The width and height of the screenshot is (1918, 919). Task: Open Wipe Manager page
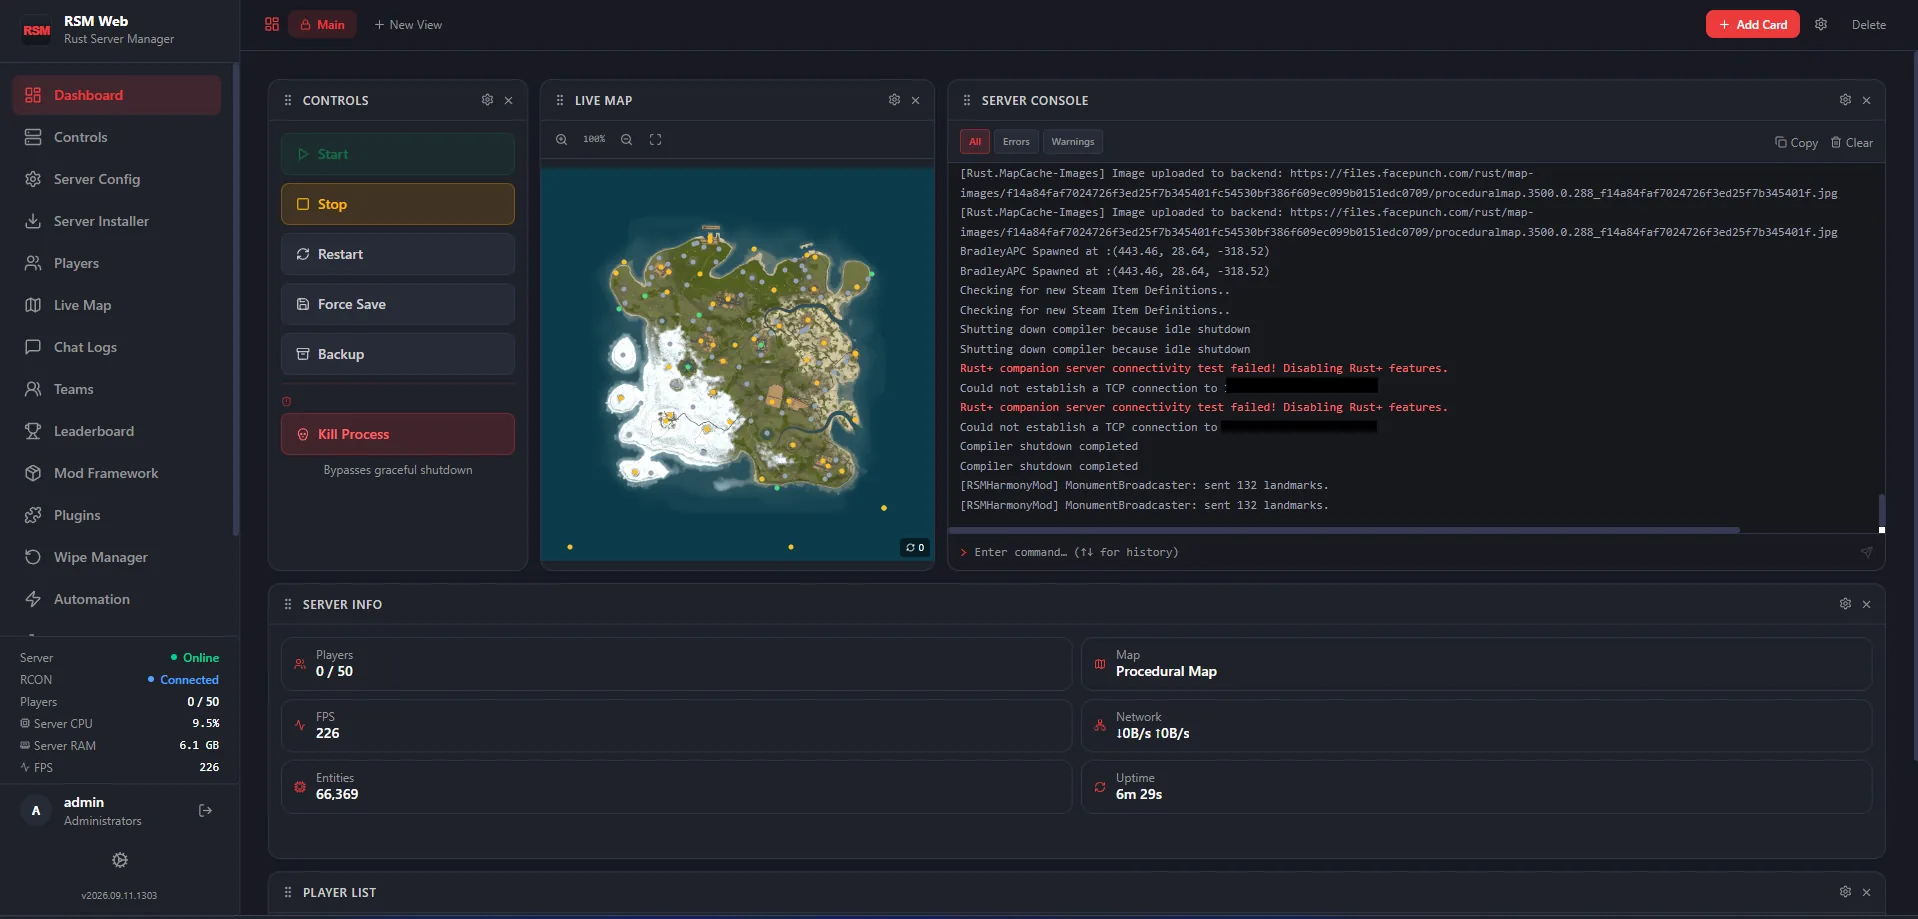[x=116, y=557]
